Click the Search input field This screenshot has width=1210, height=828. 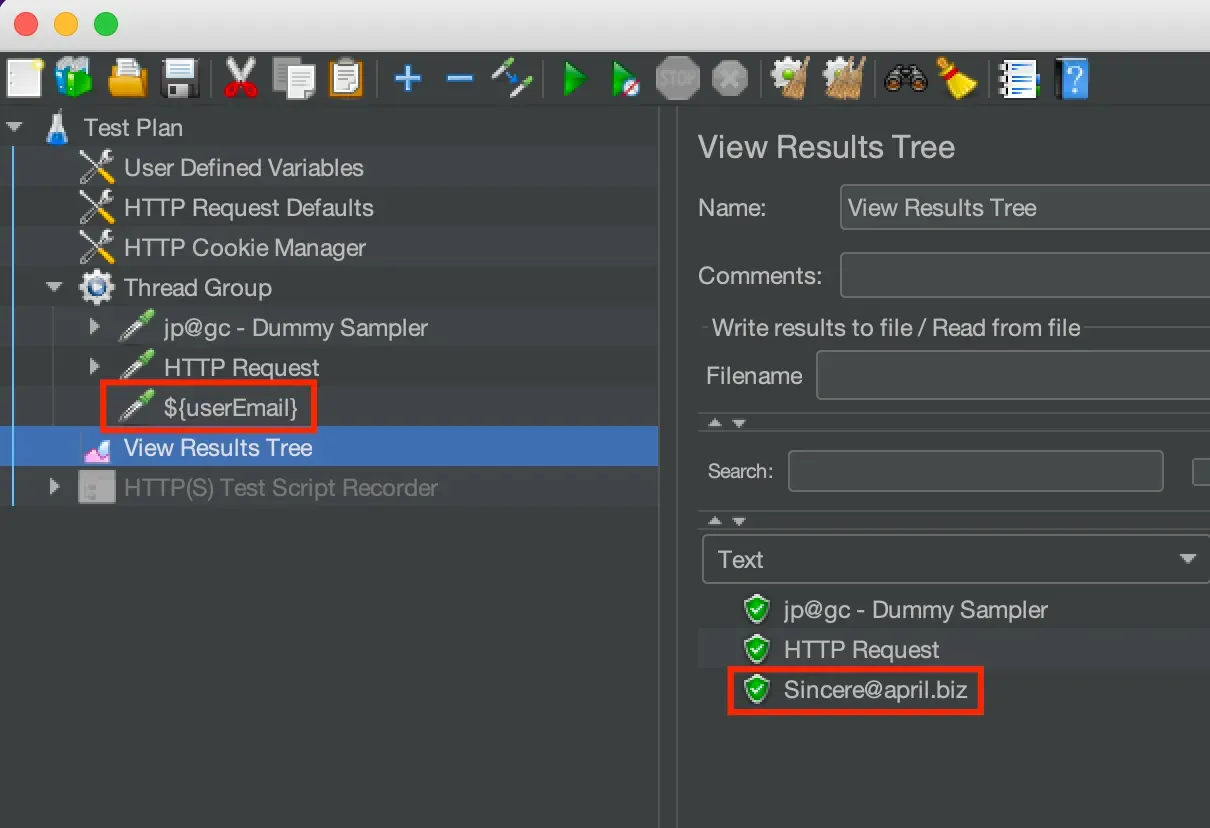coord(975,471)
